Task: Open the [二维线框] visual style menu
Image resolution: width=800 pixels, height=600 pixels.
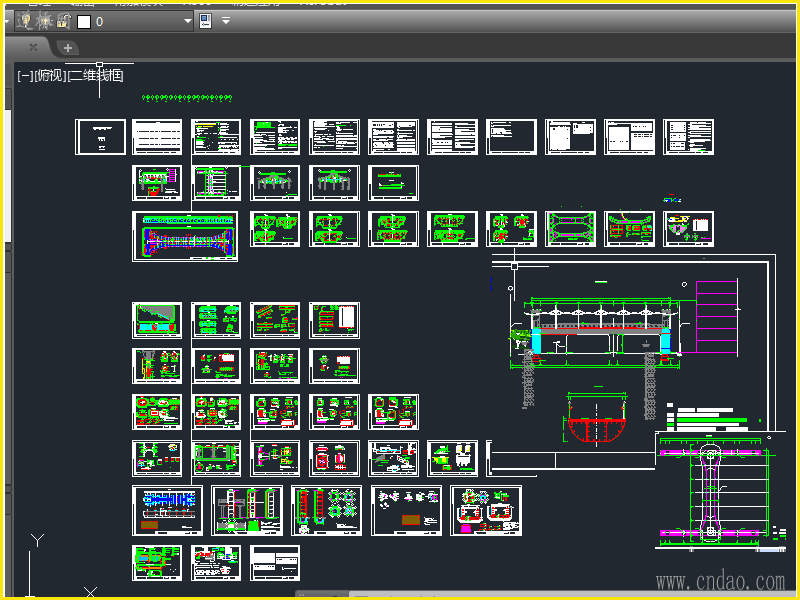Action: click(96, 76)
